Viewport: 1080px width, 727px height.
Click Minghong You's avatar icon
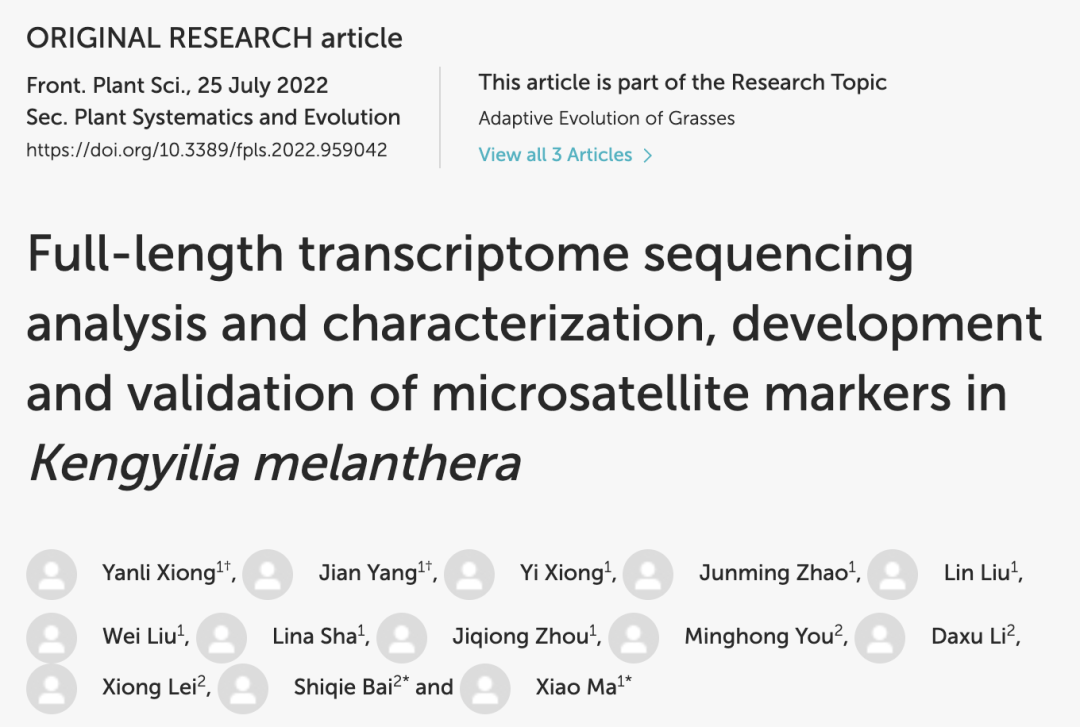click(x=634, y=638)
